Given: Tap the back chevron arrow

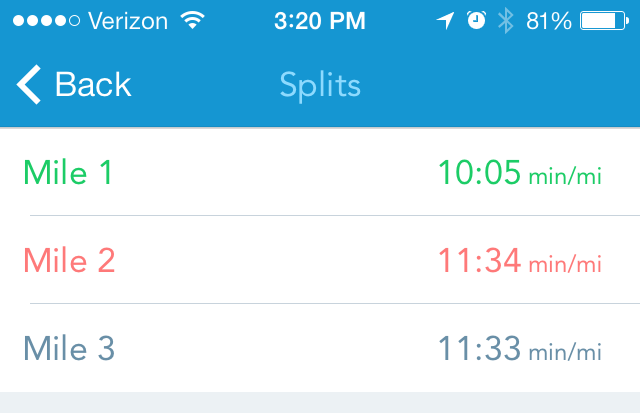Looking at the screenshot, I should [29, 85].
